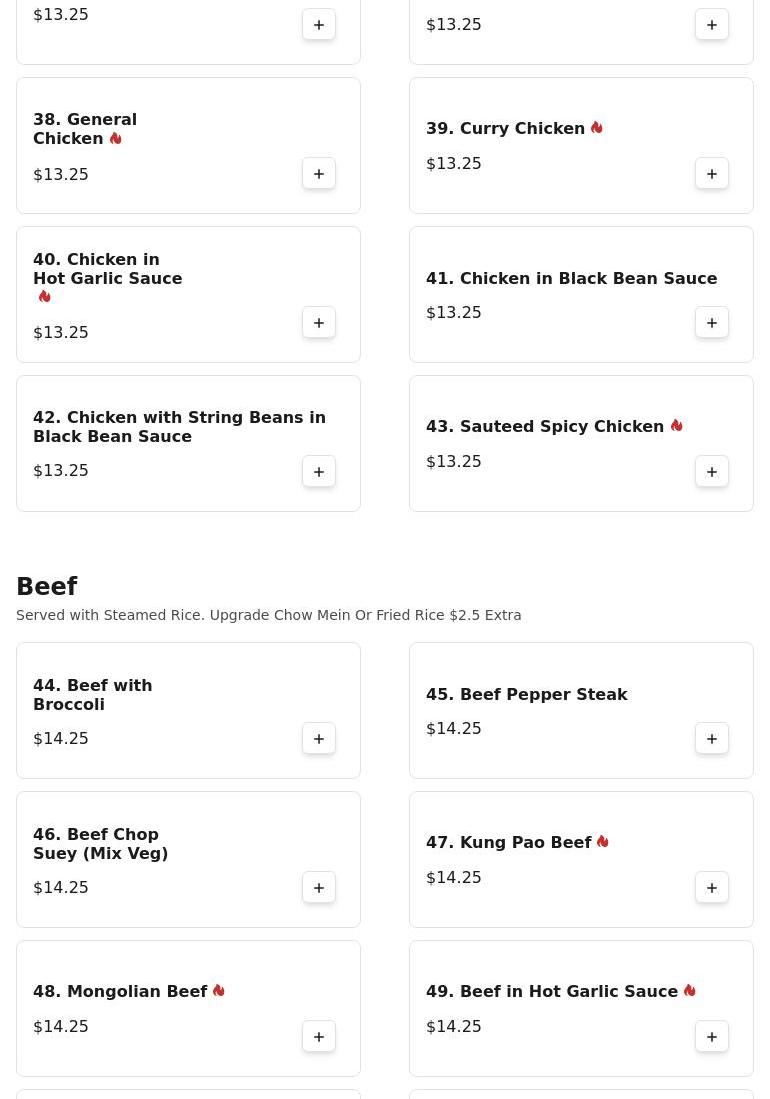Add Curry Chicken using plus button
770x1099 pixels.
pos(712,174)
